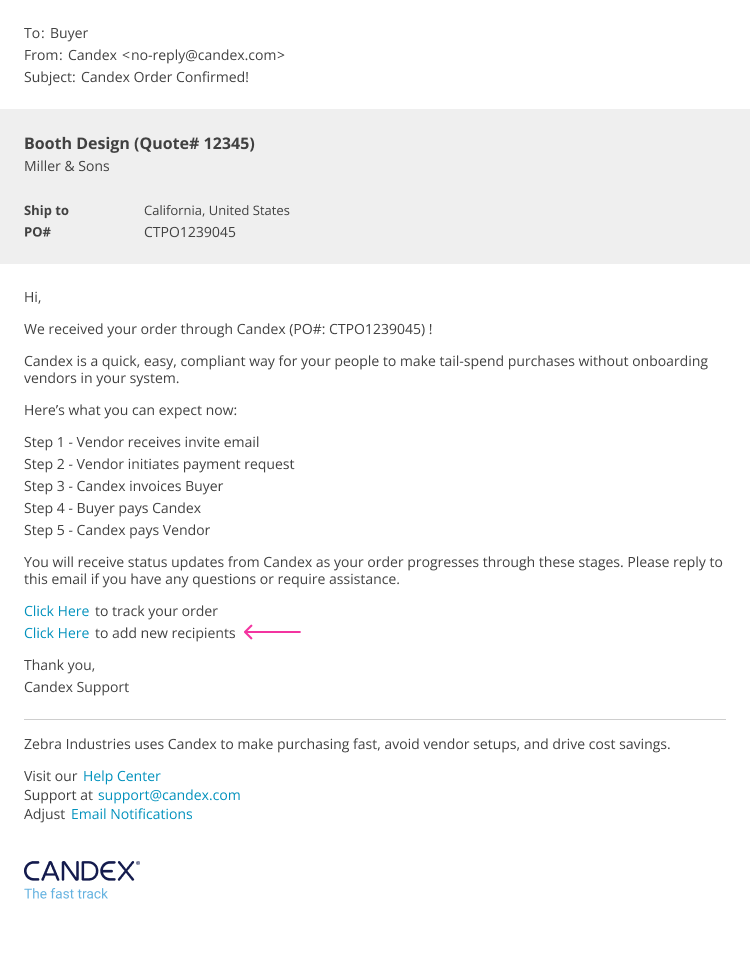Image resolution: width=750 pixels, height=972 pixels.
Task: Click the support@candex.com email link
Action: (x=169, y=795)
